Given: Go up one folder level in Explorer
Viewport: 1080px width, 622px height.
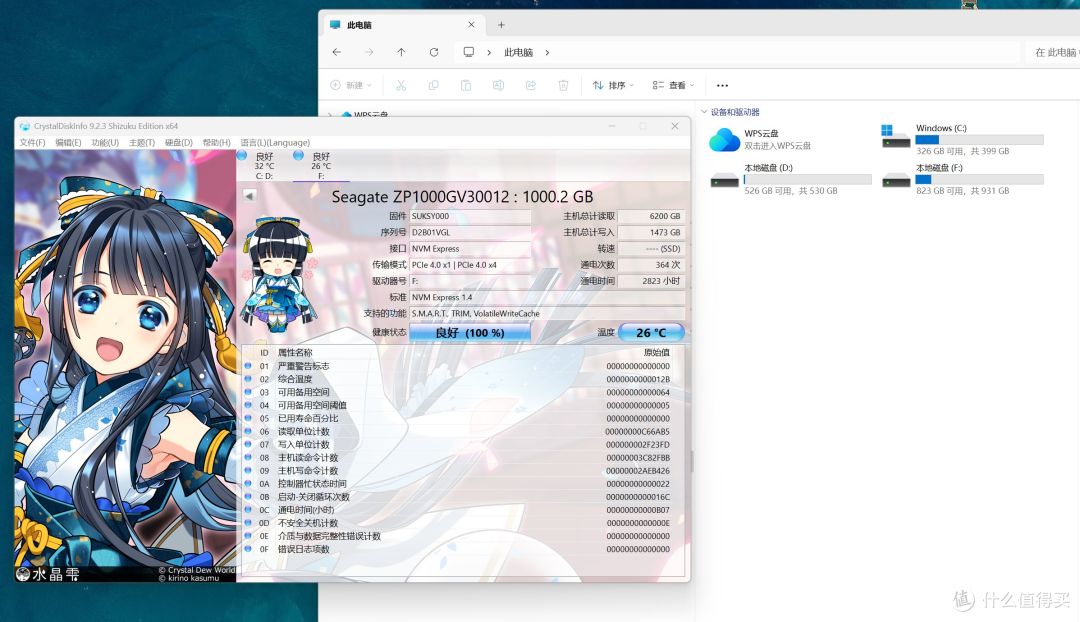Looking at the screenshot, I should click(x=402, y=52).
